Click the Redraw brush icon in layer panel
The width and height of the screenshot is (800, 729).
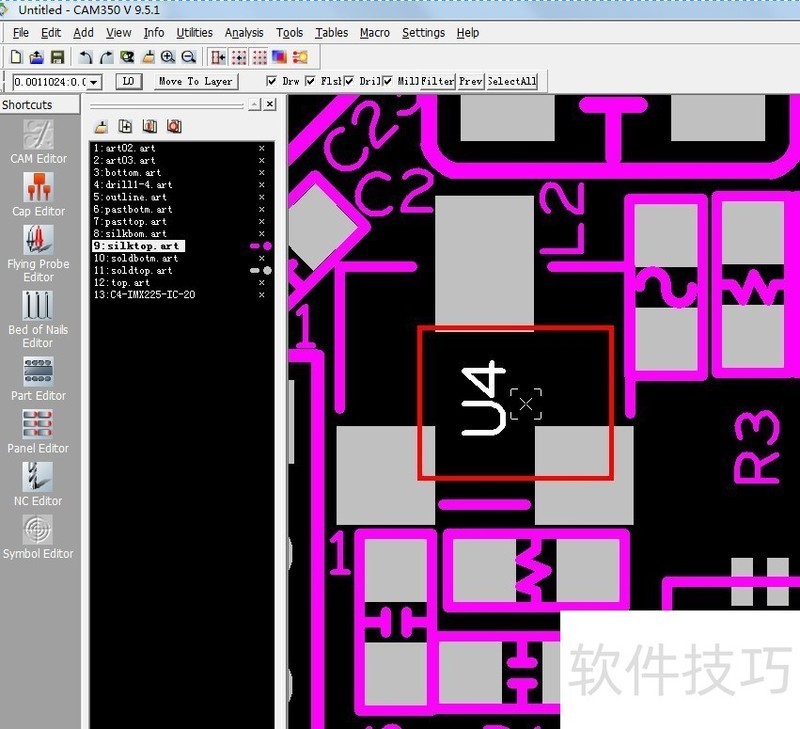102,127
